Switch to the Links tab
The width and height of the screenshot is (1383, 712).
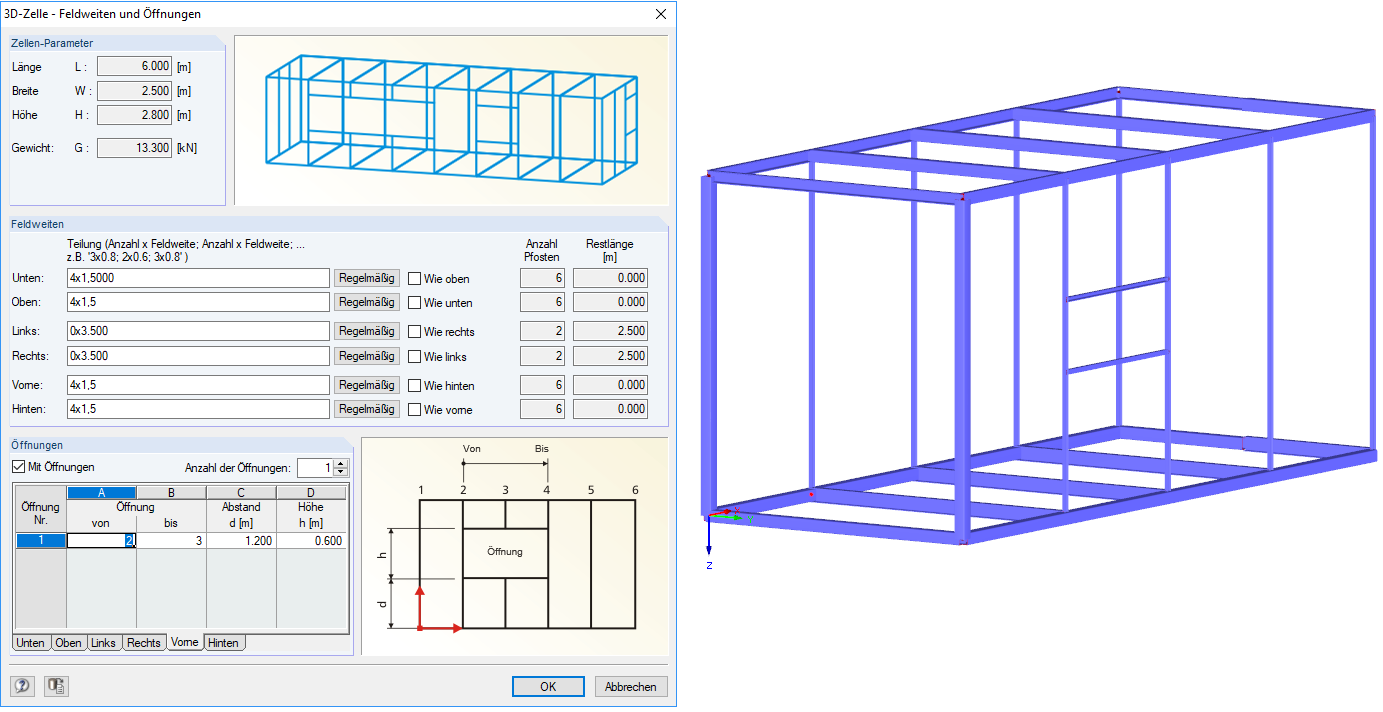tap(104, 643)
